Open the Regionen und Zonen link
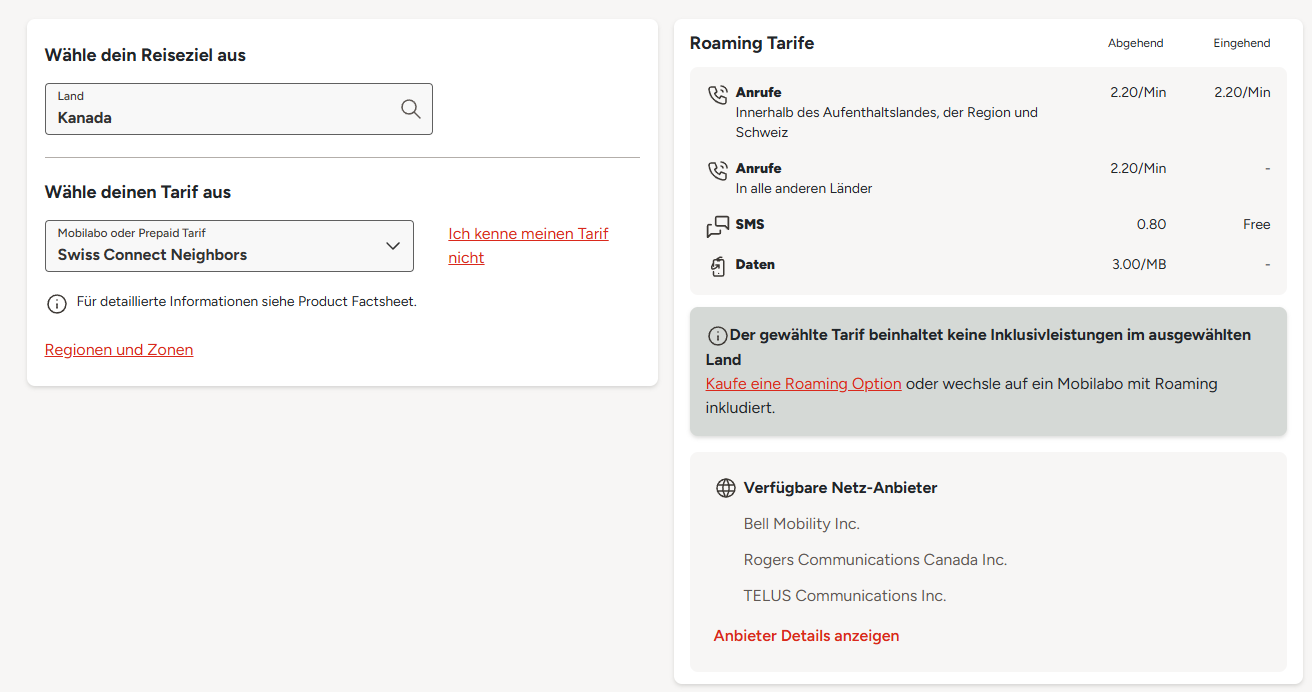Viewport: 1312px width, 692px height. coord(119,350)
